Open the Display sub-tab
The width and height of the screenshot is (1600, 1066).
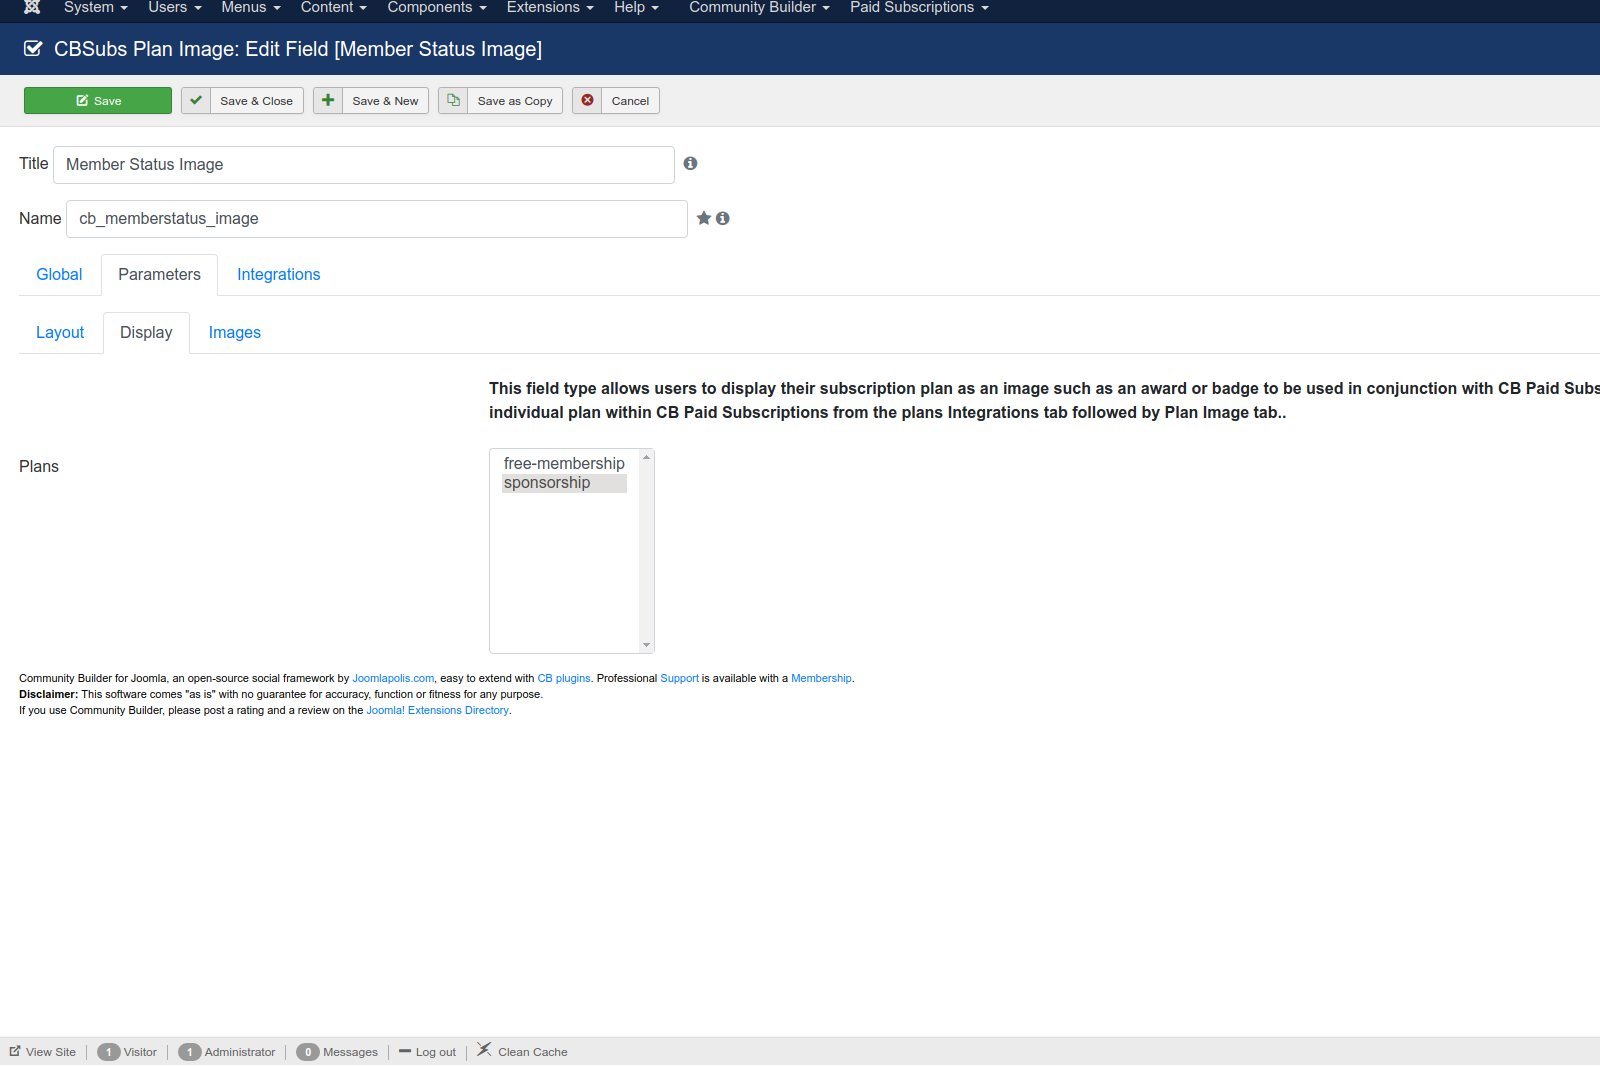pos(146,333)
